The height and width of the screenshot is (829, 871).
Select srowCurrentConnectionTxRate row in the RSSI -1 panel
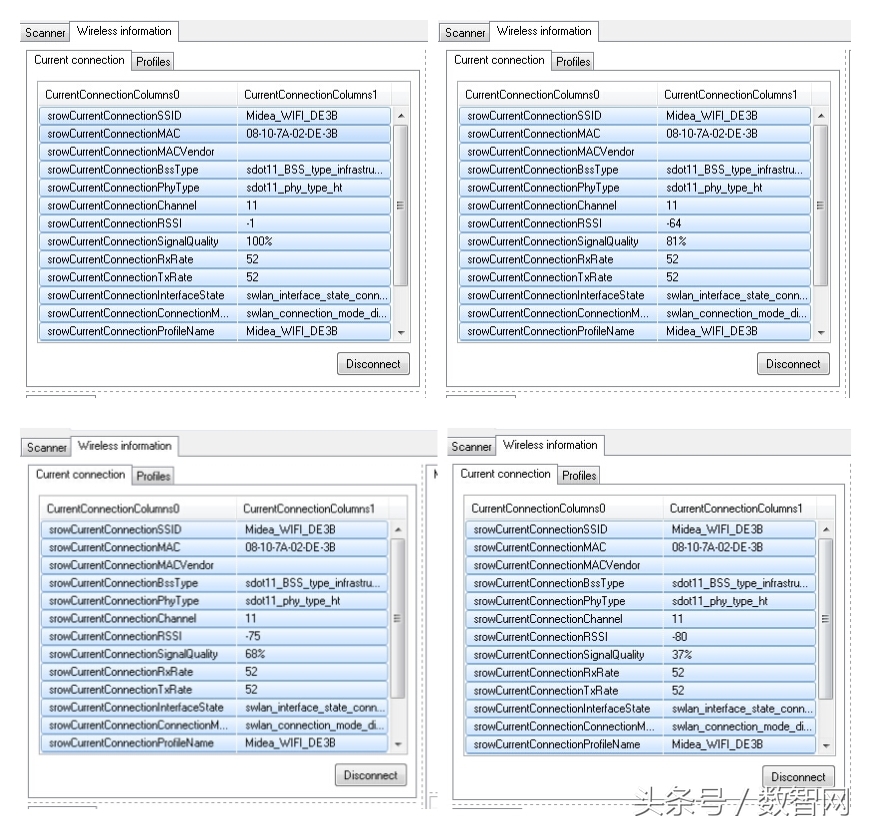coord(215,277)
